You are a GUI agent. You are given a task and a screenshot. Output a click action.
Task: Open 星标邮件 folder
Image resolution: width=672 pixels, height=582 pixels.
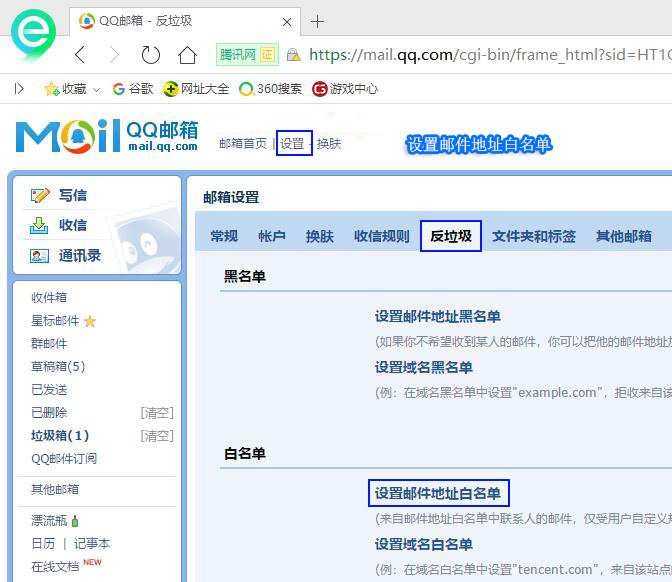55,321
